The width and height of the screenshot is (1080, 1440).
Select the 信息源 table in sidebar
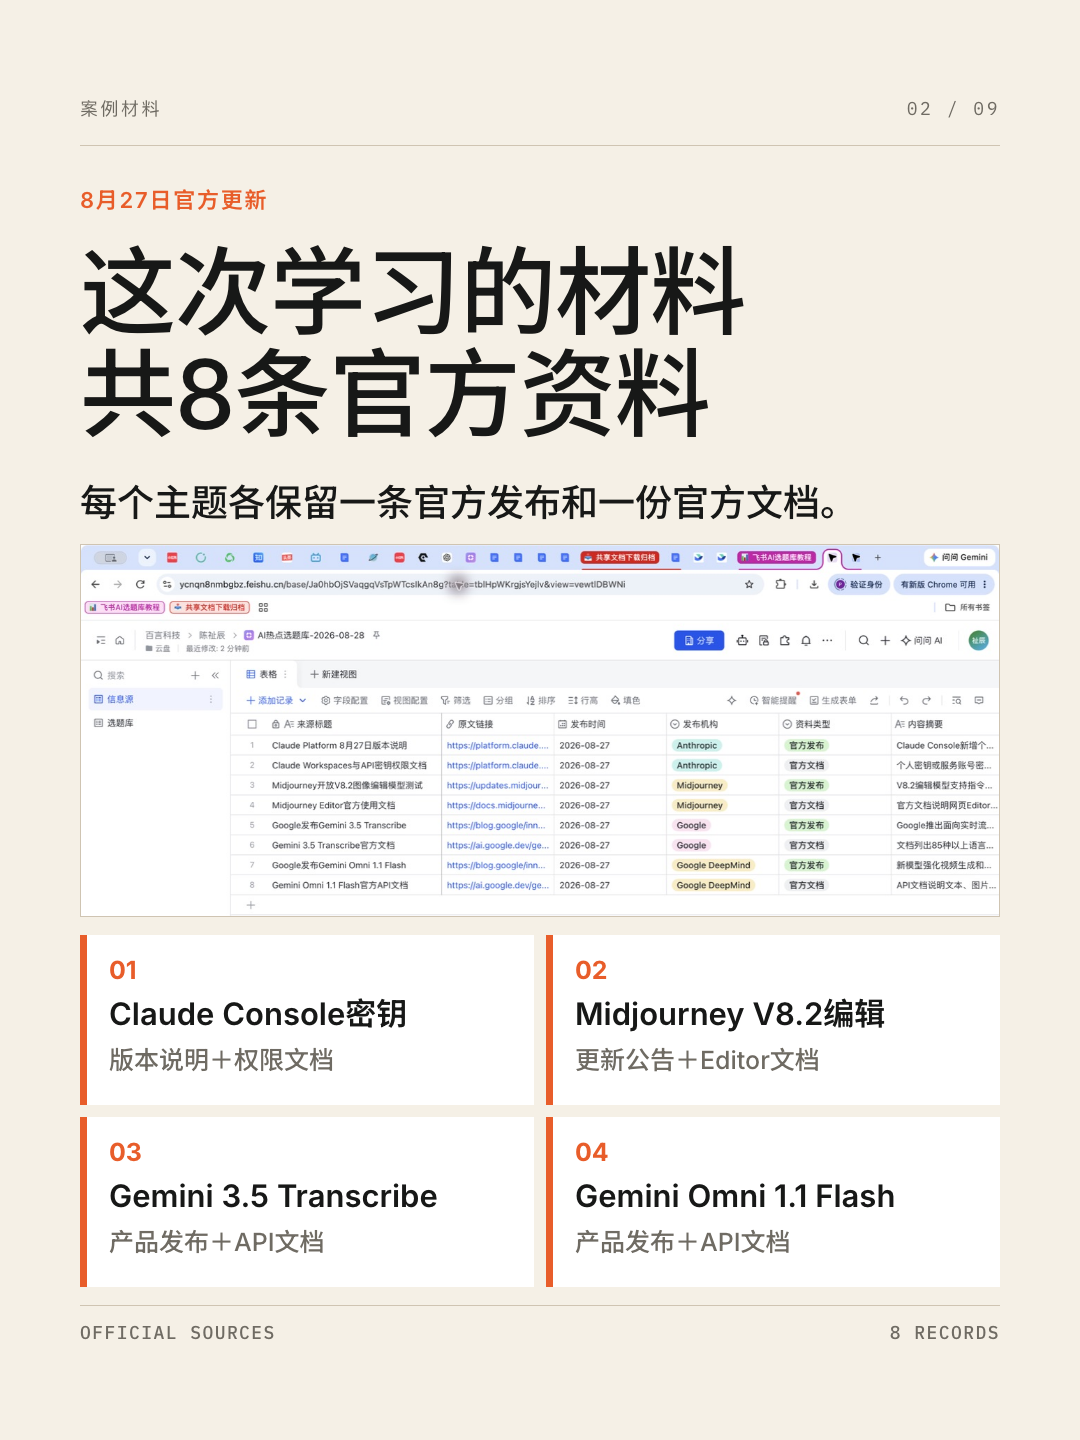click(x=155, y=699)
